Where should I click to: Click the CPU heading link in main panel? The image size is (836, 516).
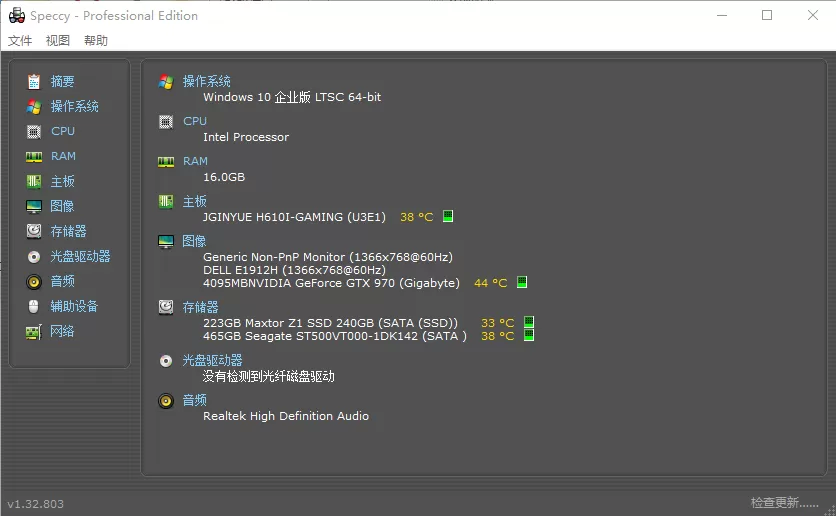(x=195, y=122)
